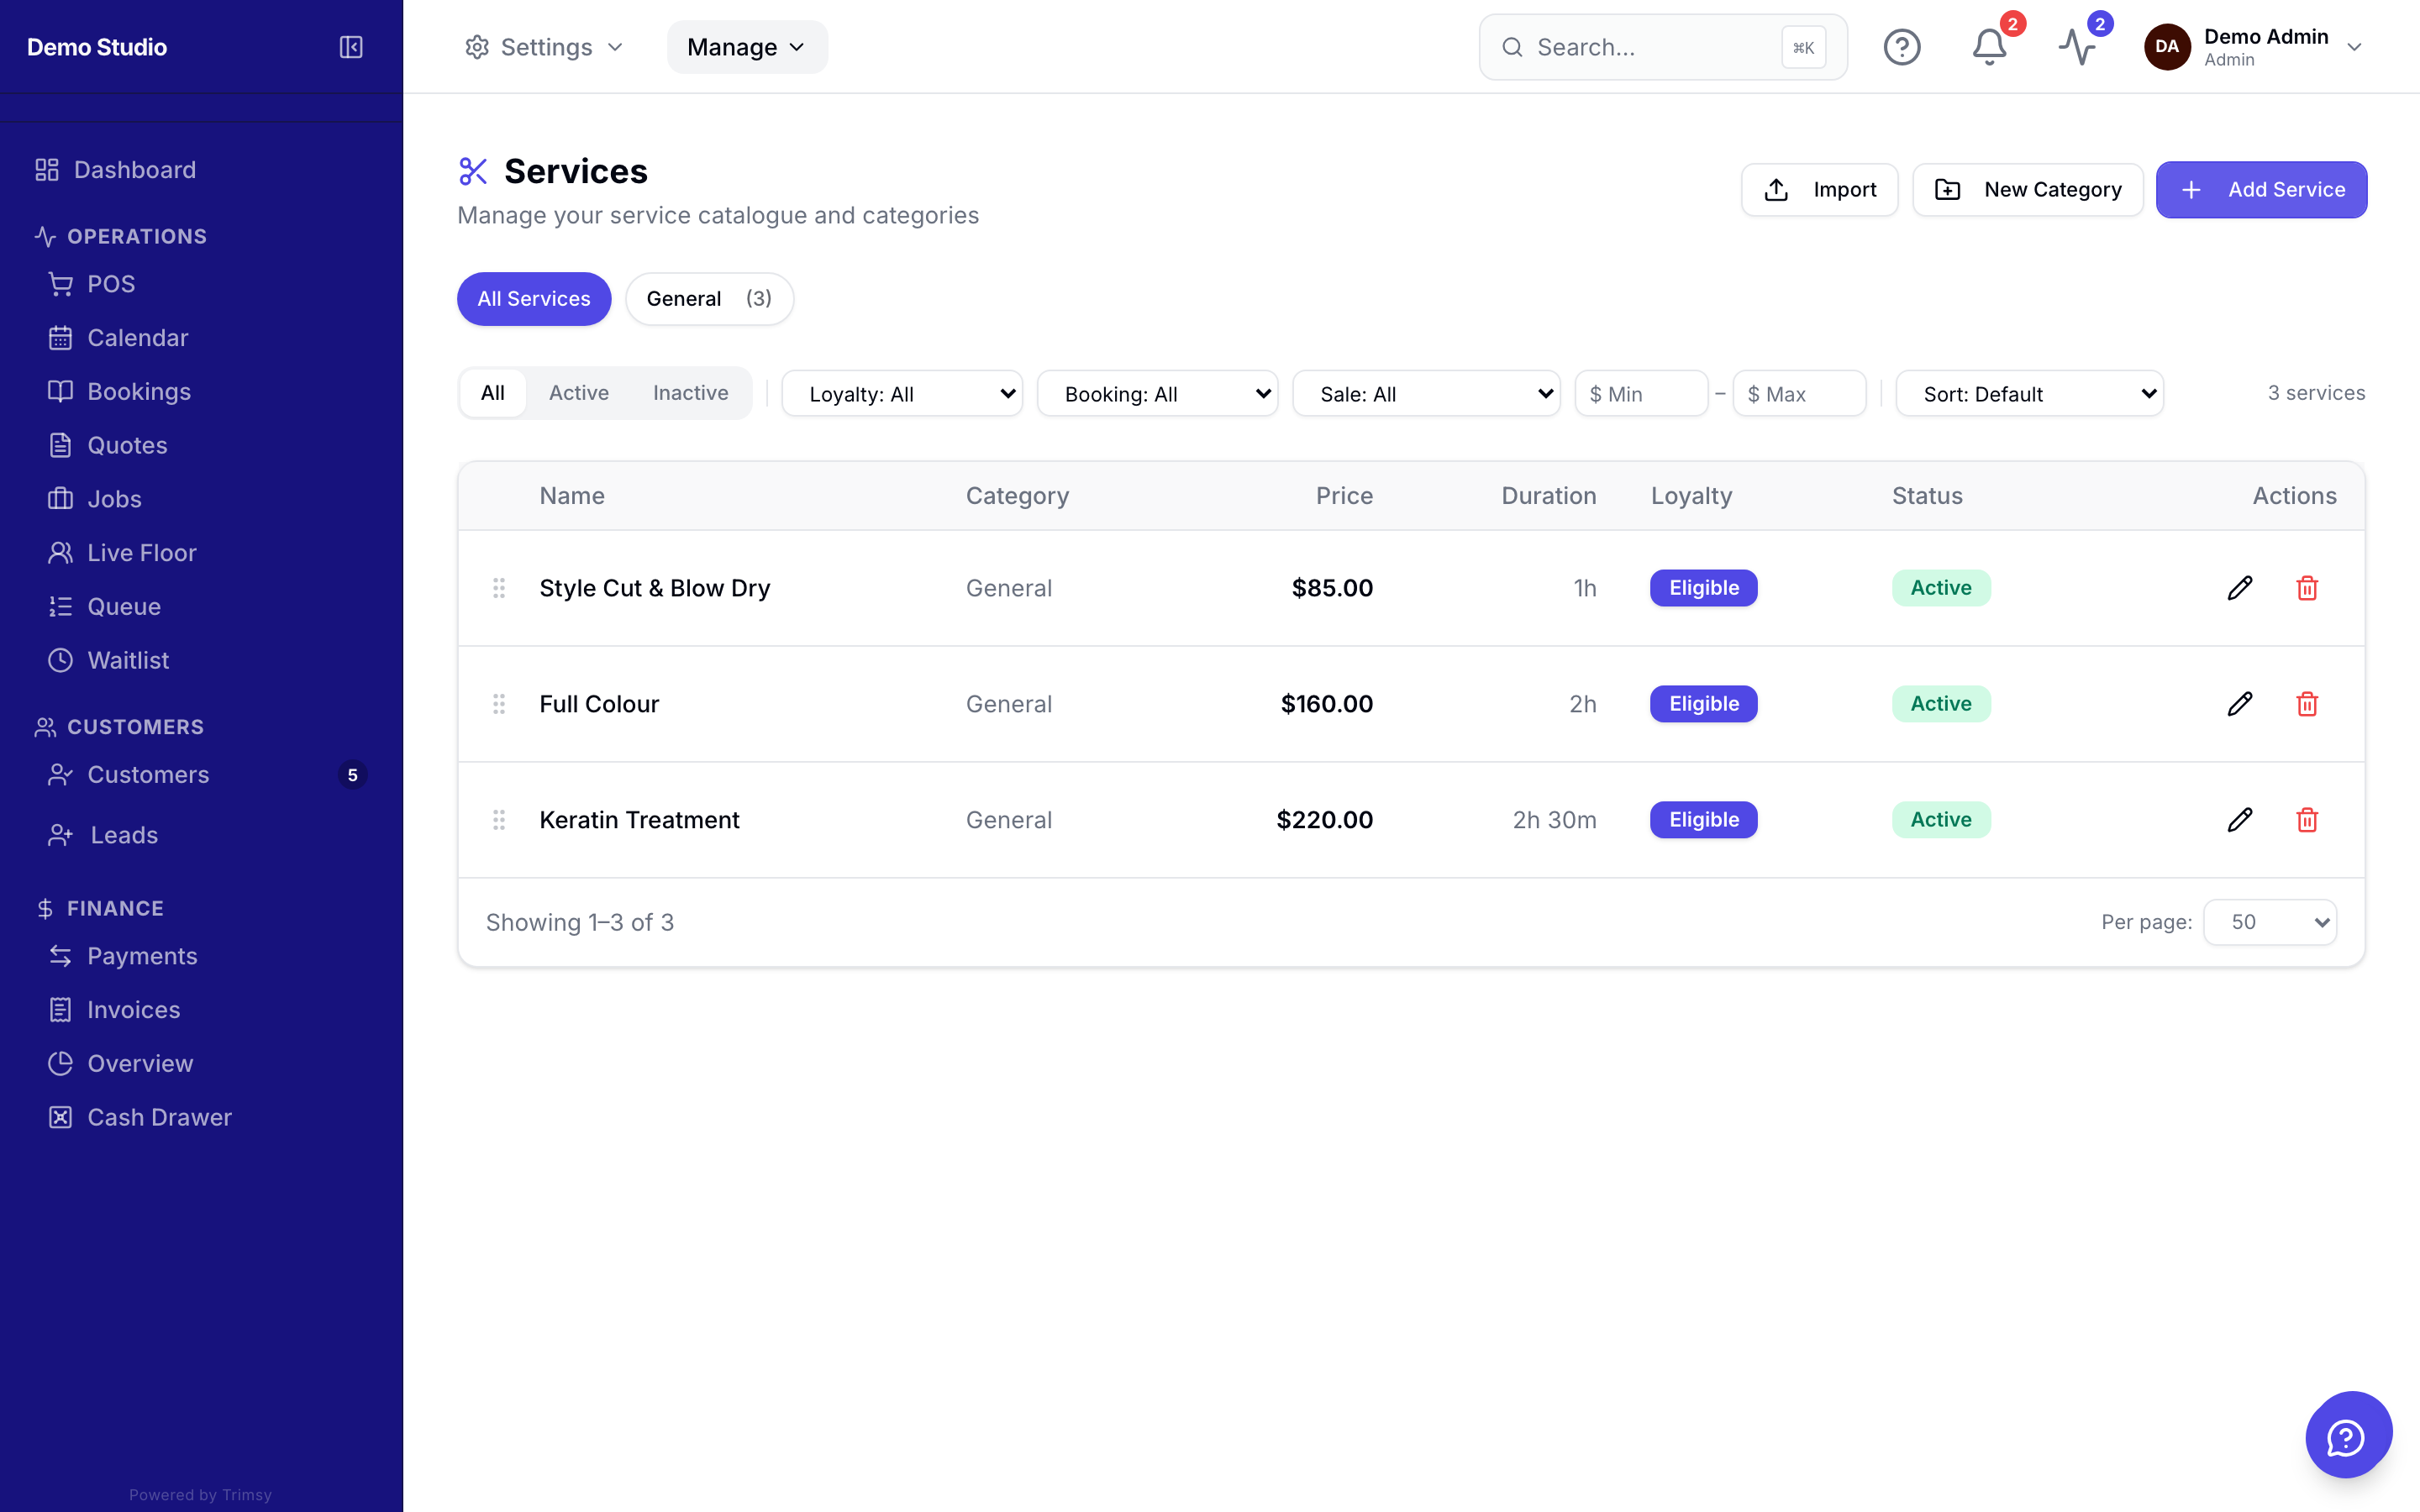
Task: Filter services by Active status
Action: [x=579, y=393]
